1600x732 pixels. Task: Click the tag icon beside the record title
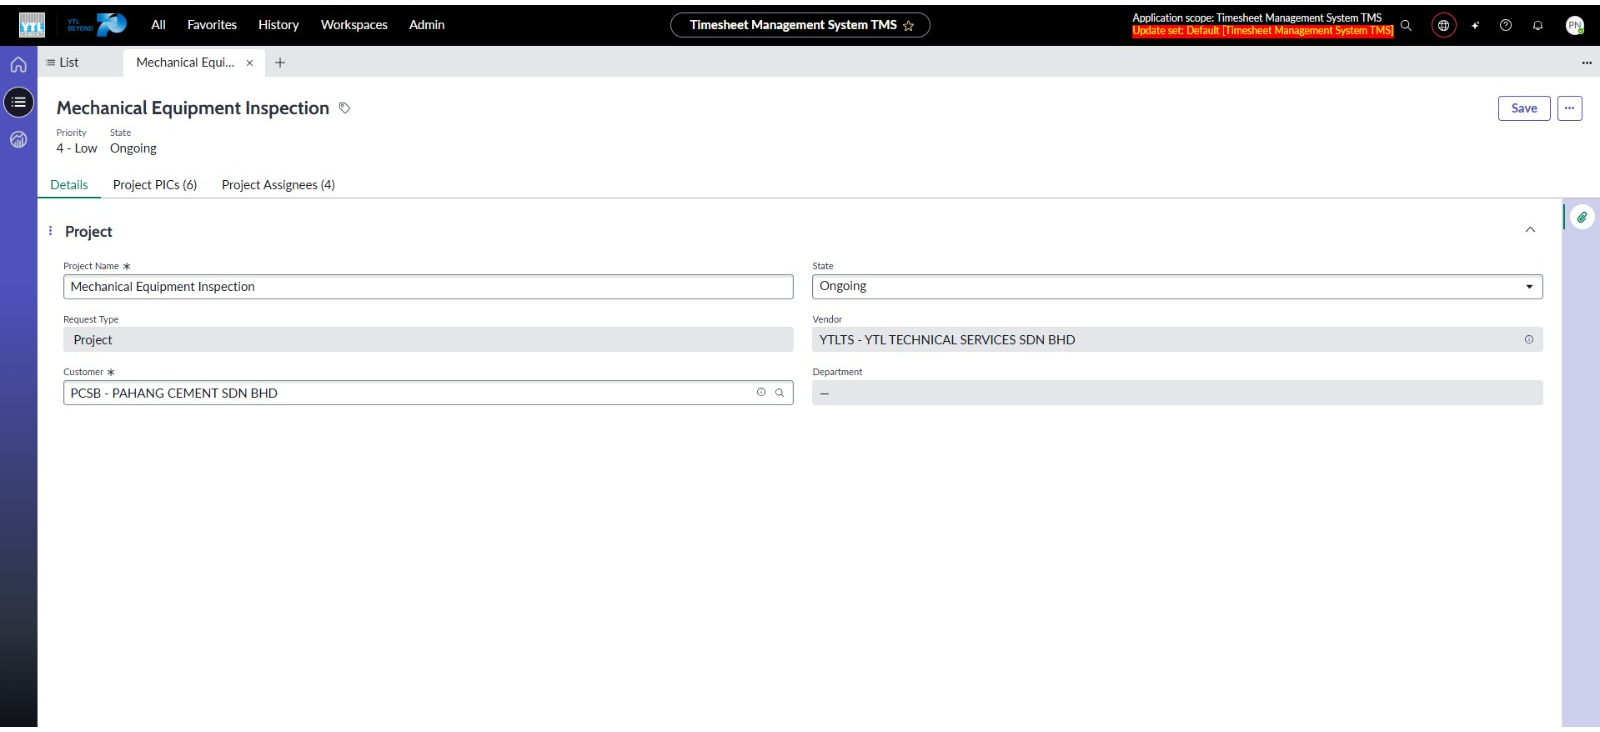(x=345, y=108)
